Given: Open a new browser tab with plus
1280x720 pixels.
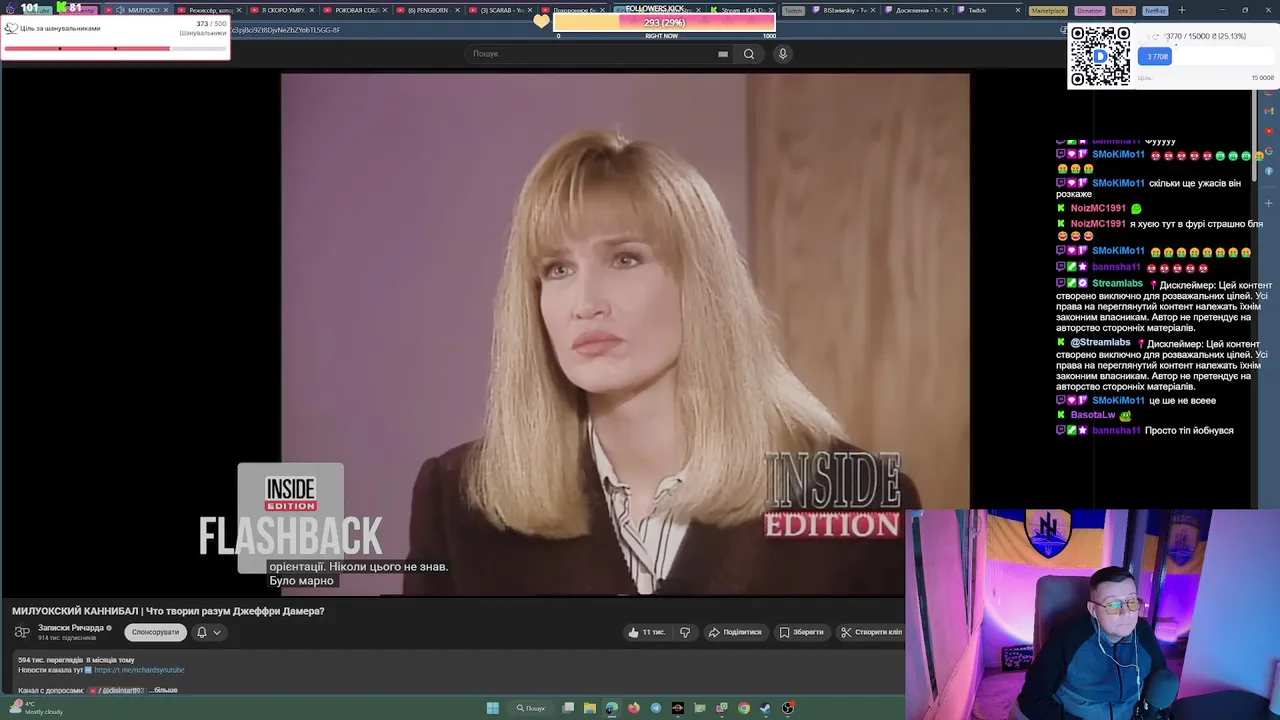Looking at the screenshot, I should pyautogui.click(x=1181, y=10).
